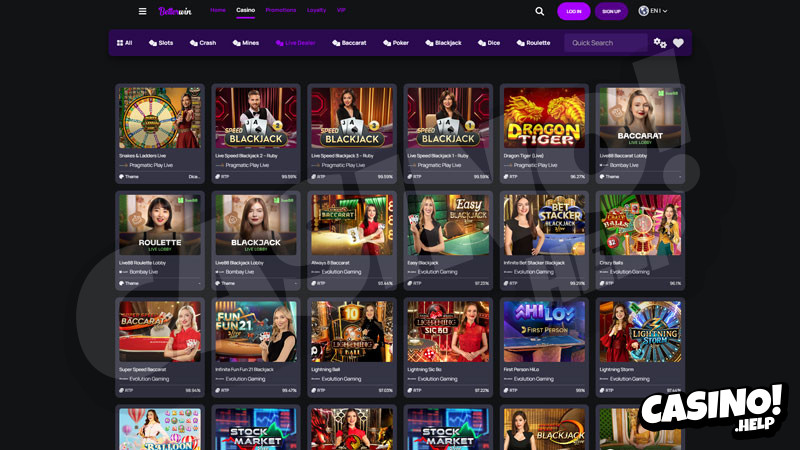Open Super Speed Baccarat thumbnail
800x450 pixels.
[160, 332]
